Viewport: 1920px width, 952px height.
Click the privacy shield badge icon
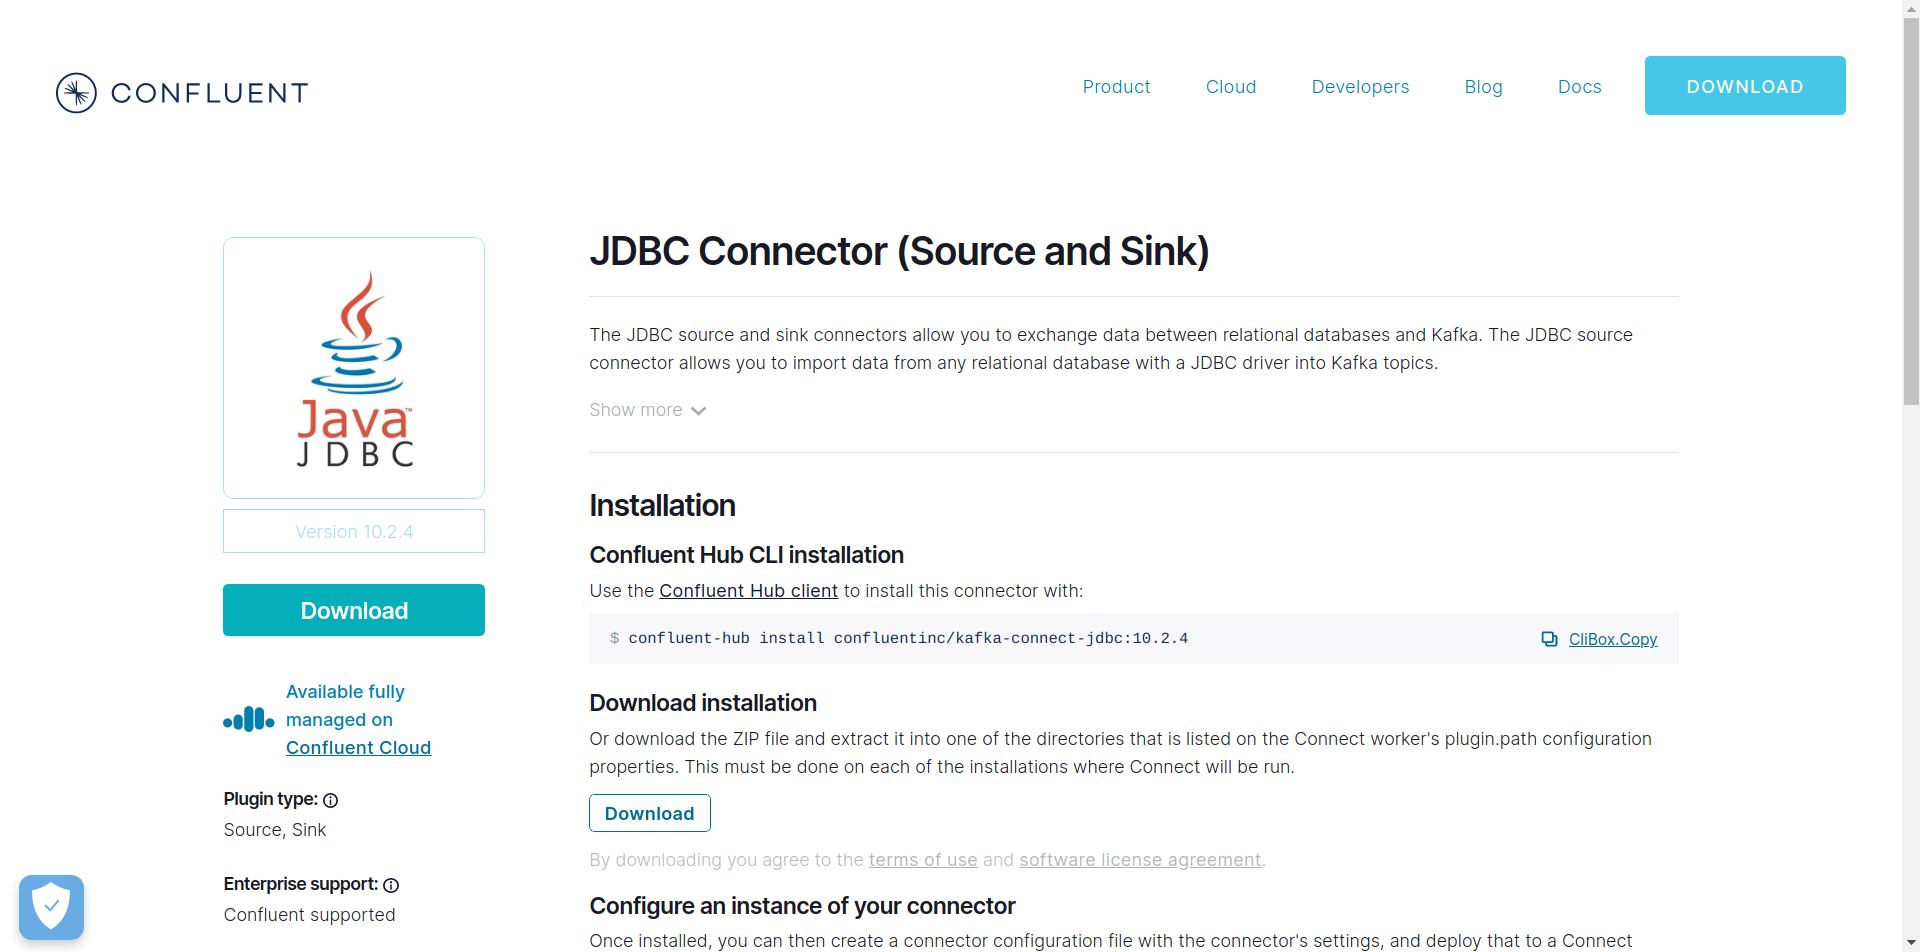51,908
